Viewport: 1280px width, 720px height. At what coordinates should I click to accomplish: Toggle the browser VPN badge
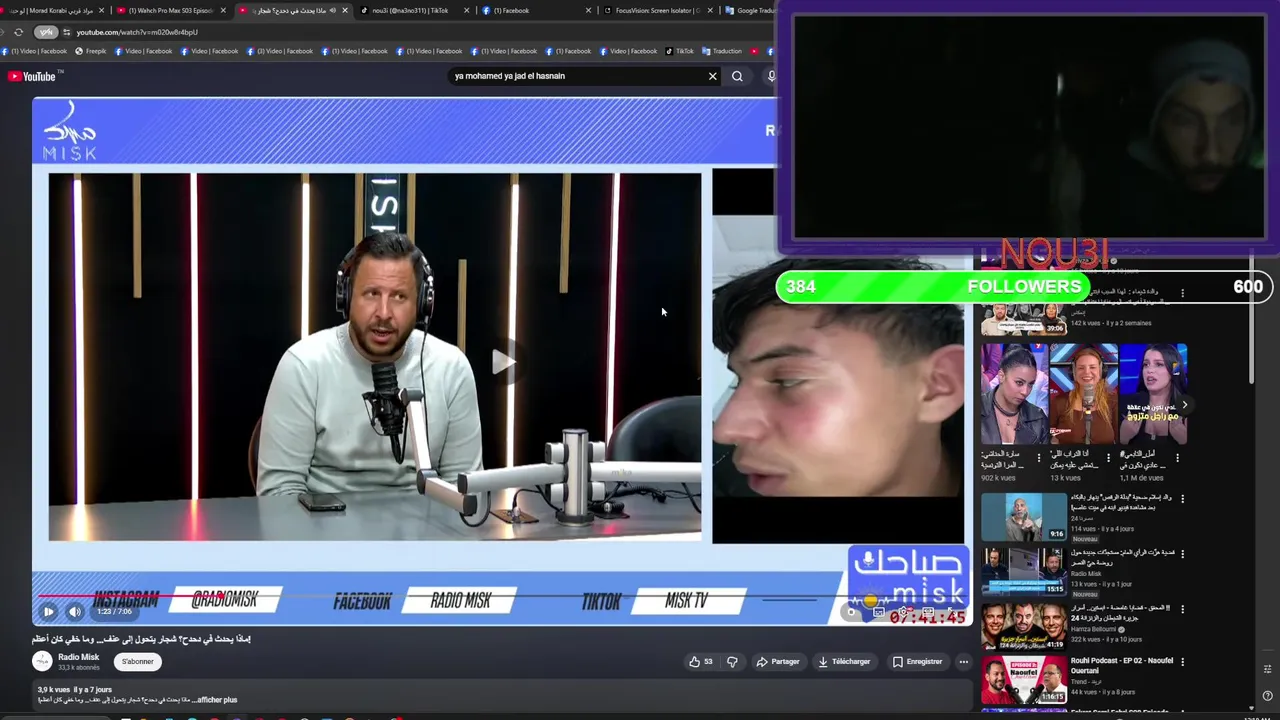(46, 32)
